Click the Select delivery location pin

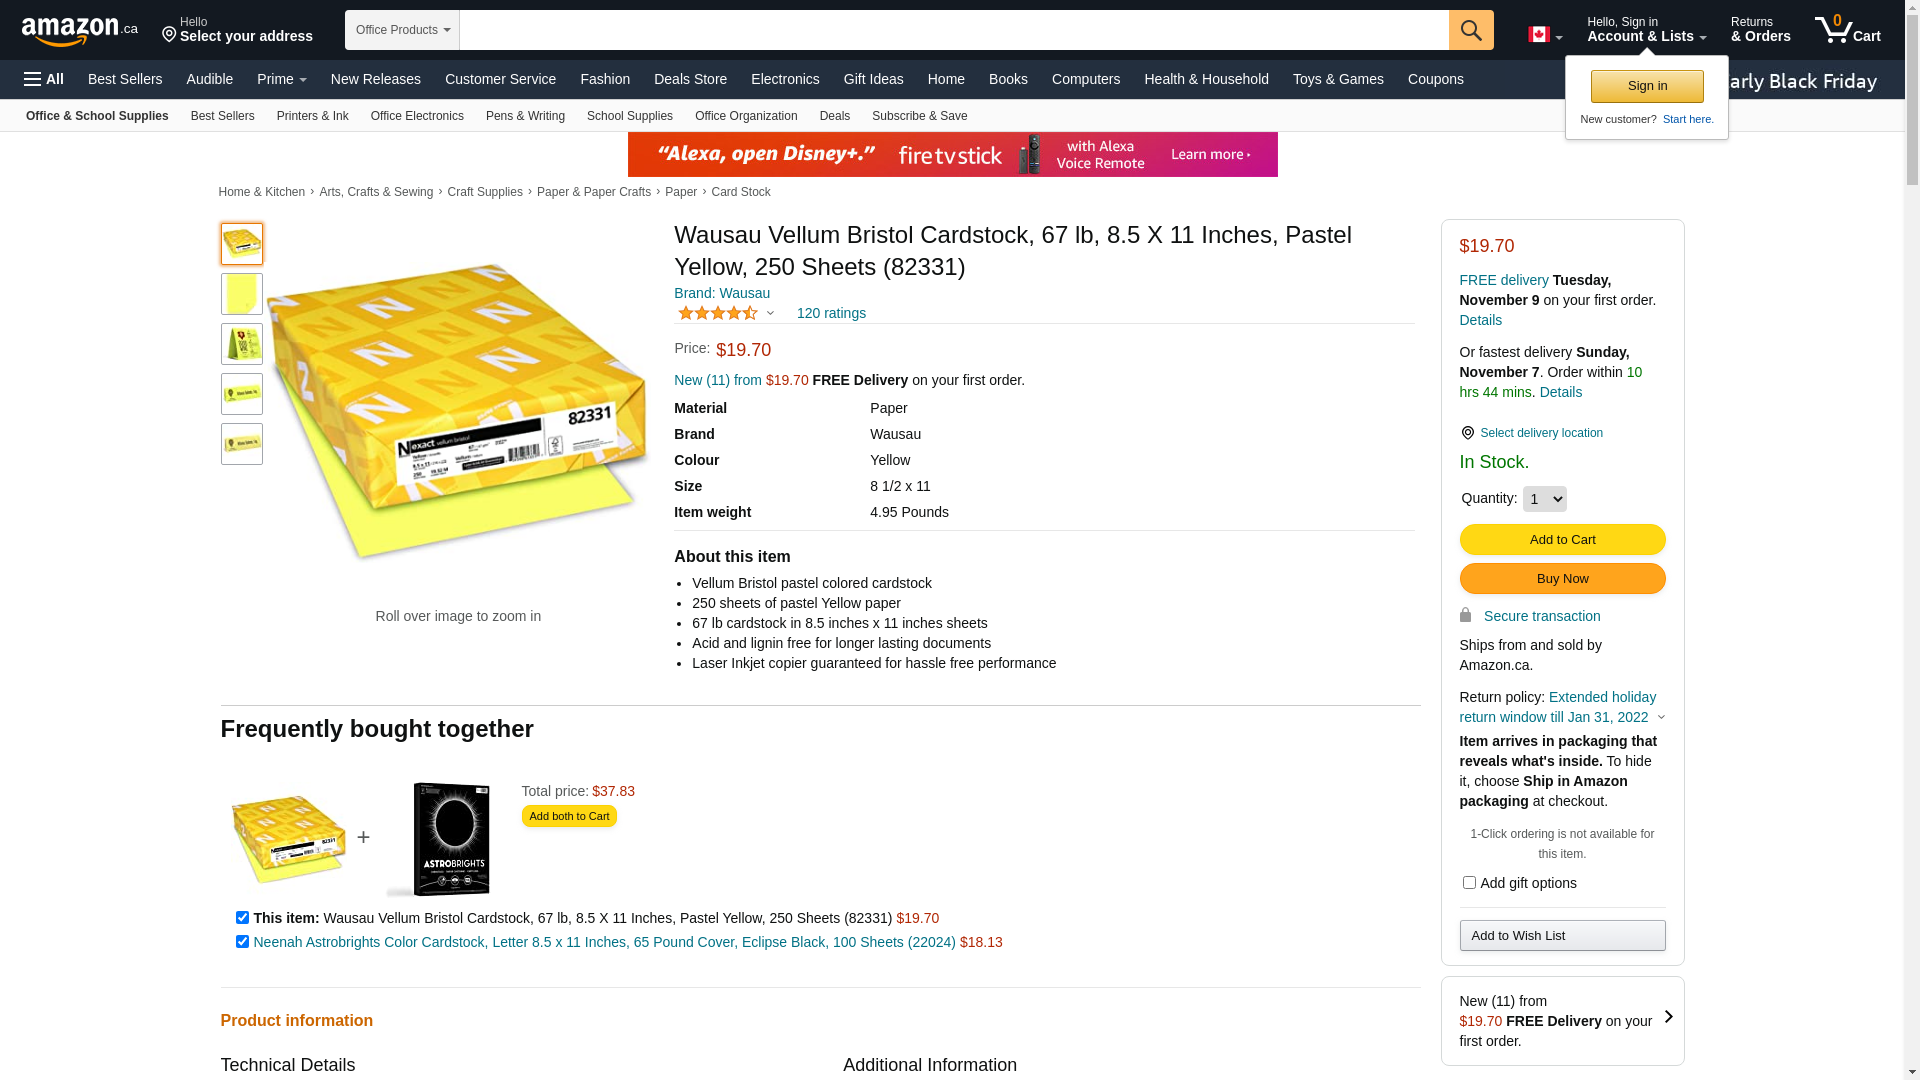pos(1467,433)
